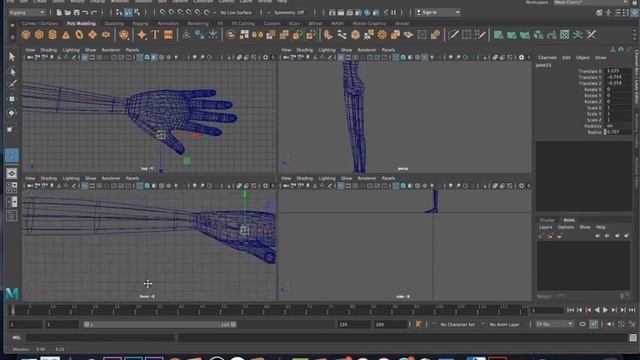The image size is (640, 360).
Task: Click the Set Key orange K icon
Action: 418,324
